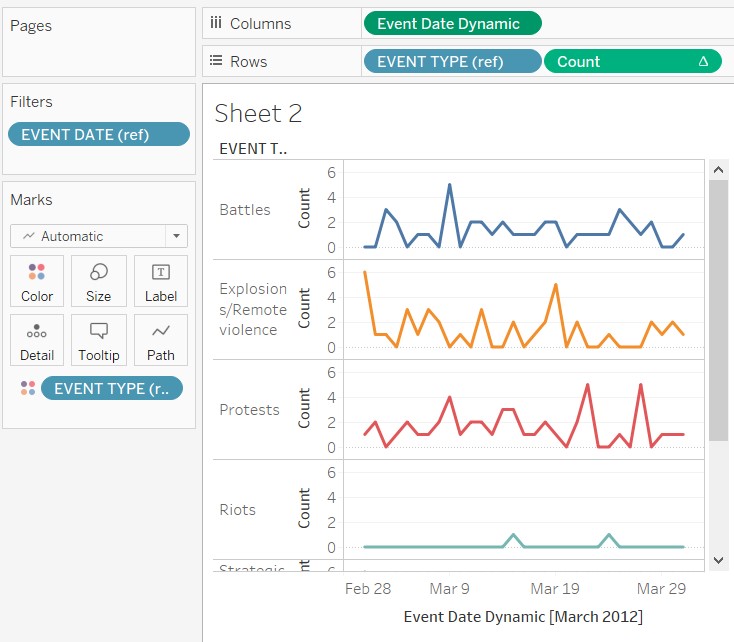Click the delta table calculation icon on Count
Screen dimensions: 734x642
702,62
